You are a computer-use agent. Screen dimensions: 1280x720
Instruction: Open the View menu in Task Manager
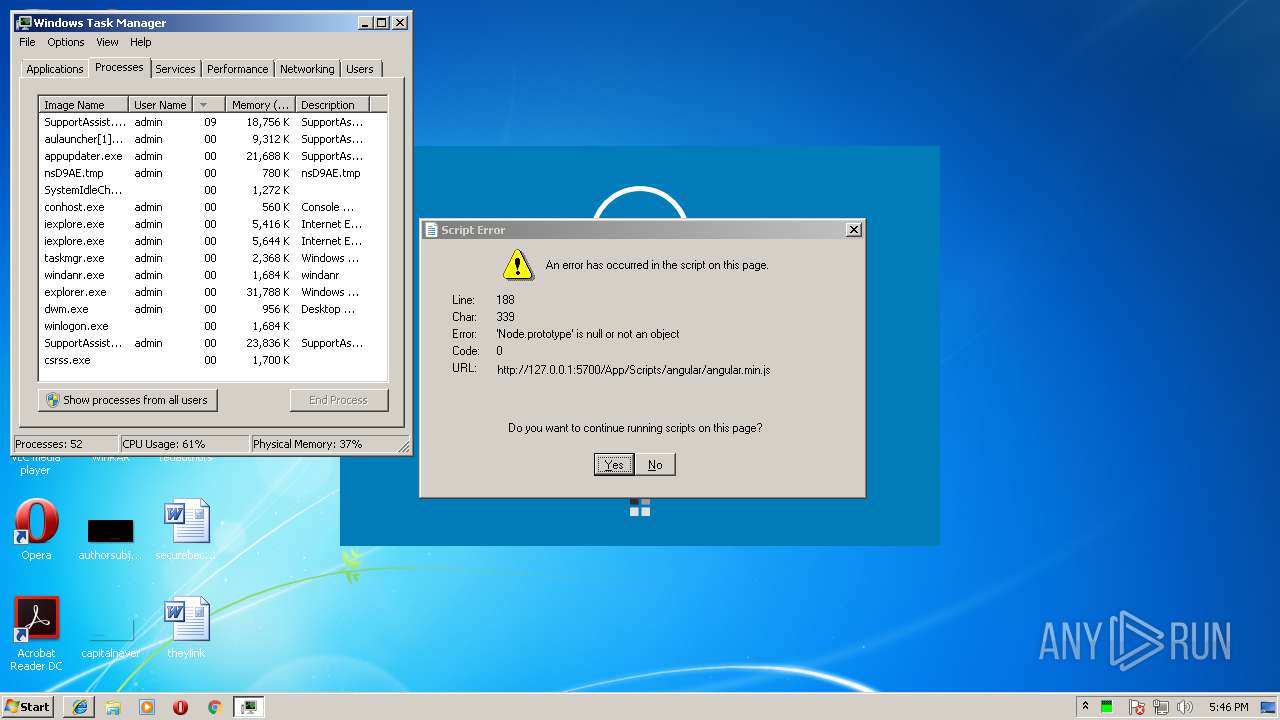pos(107,42)
